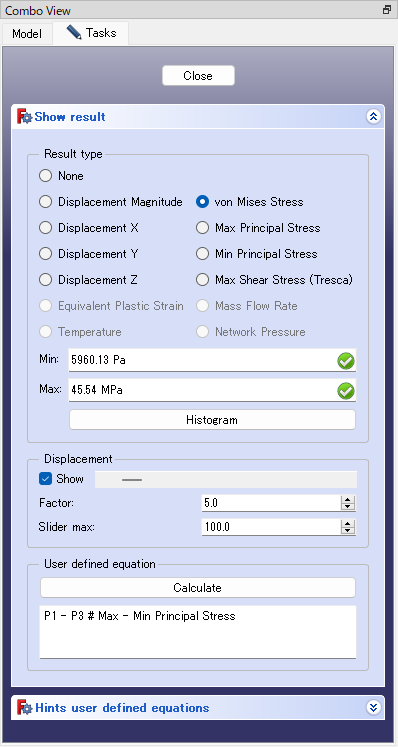Increase the Factor value with up arrow
This screenshot has width=398, height=747.
click(x=348, y=499)
